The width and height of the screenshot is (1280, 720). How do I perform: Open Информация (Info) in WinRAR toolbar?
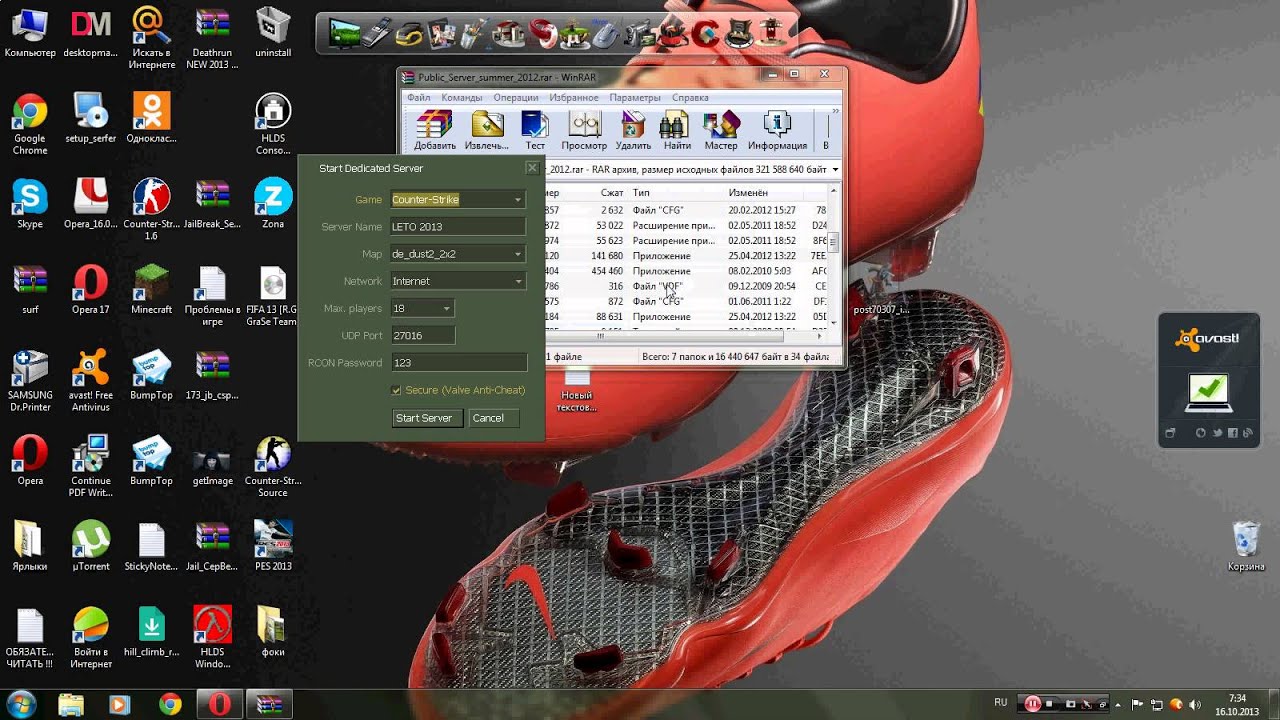coord(777,130)
